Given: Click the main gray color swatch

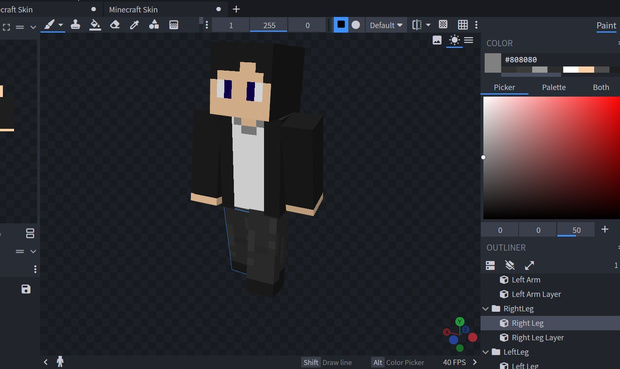Looking at the screenshot, I should click(x=493, y=63).
